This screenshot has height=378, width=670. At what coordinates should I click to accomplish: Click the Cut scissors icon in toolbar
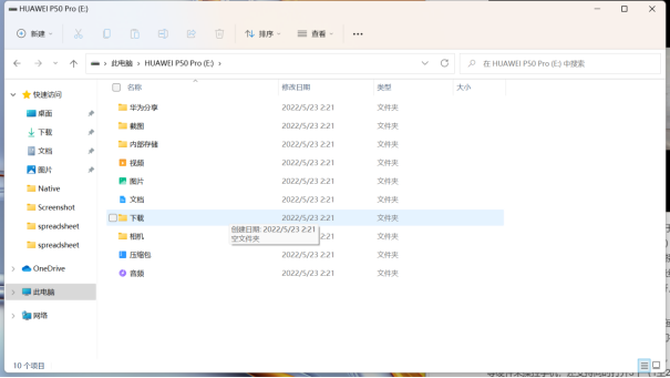[x=78, y=34]
